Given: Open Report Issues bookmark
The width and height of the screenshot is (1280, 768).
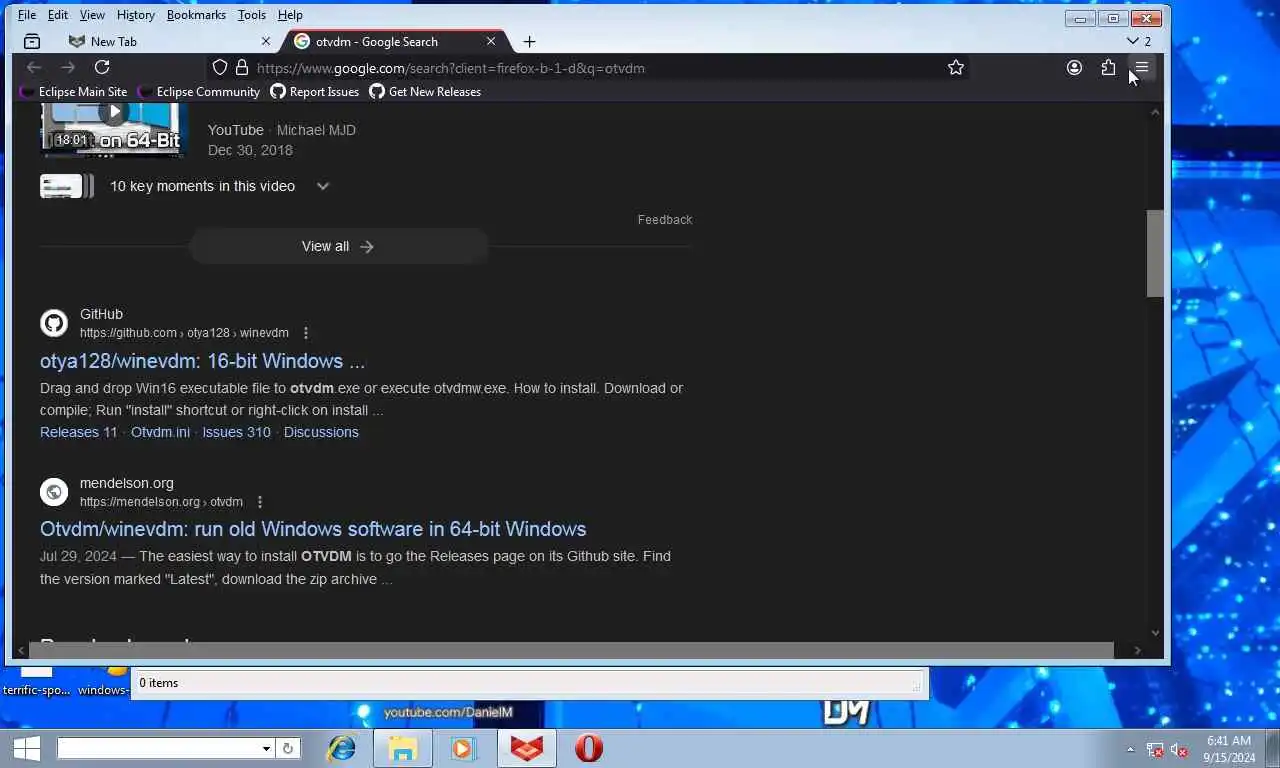Looking at the screenshot, I should click(315, 92).
